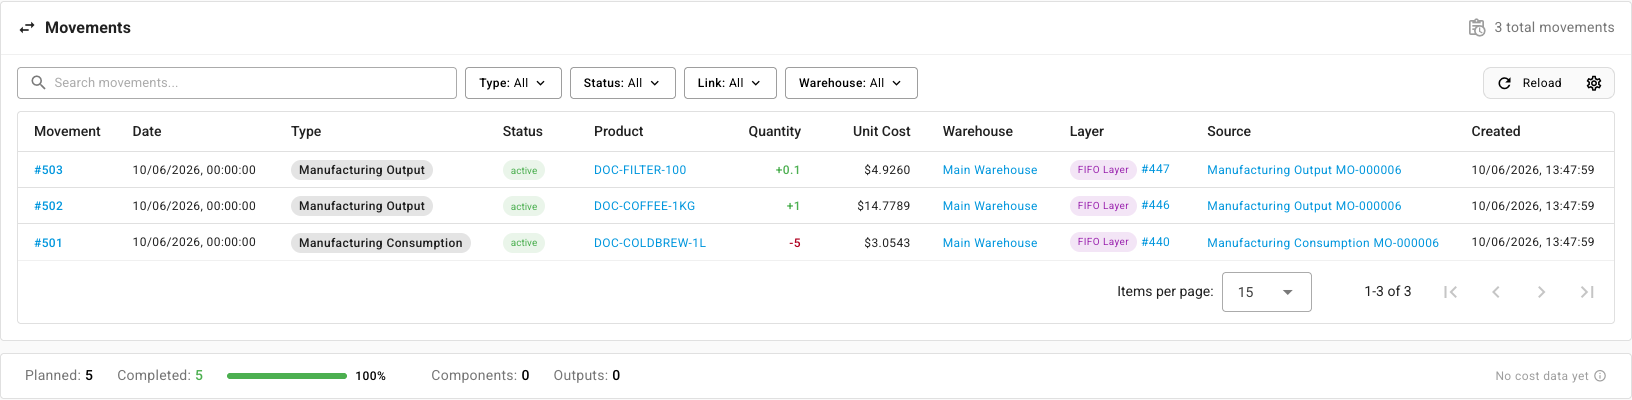Open the Warehouse: All filter dropdown
This screenshot has width=1632, height=400.
(x=850, y=83)
